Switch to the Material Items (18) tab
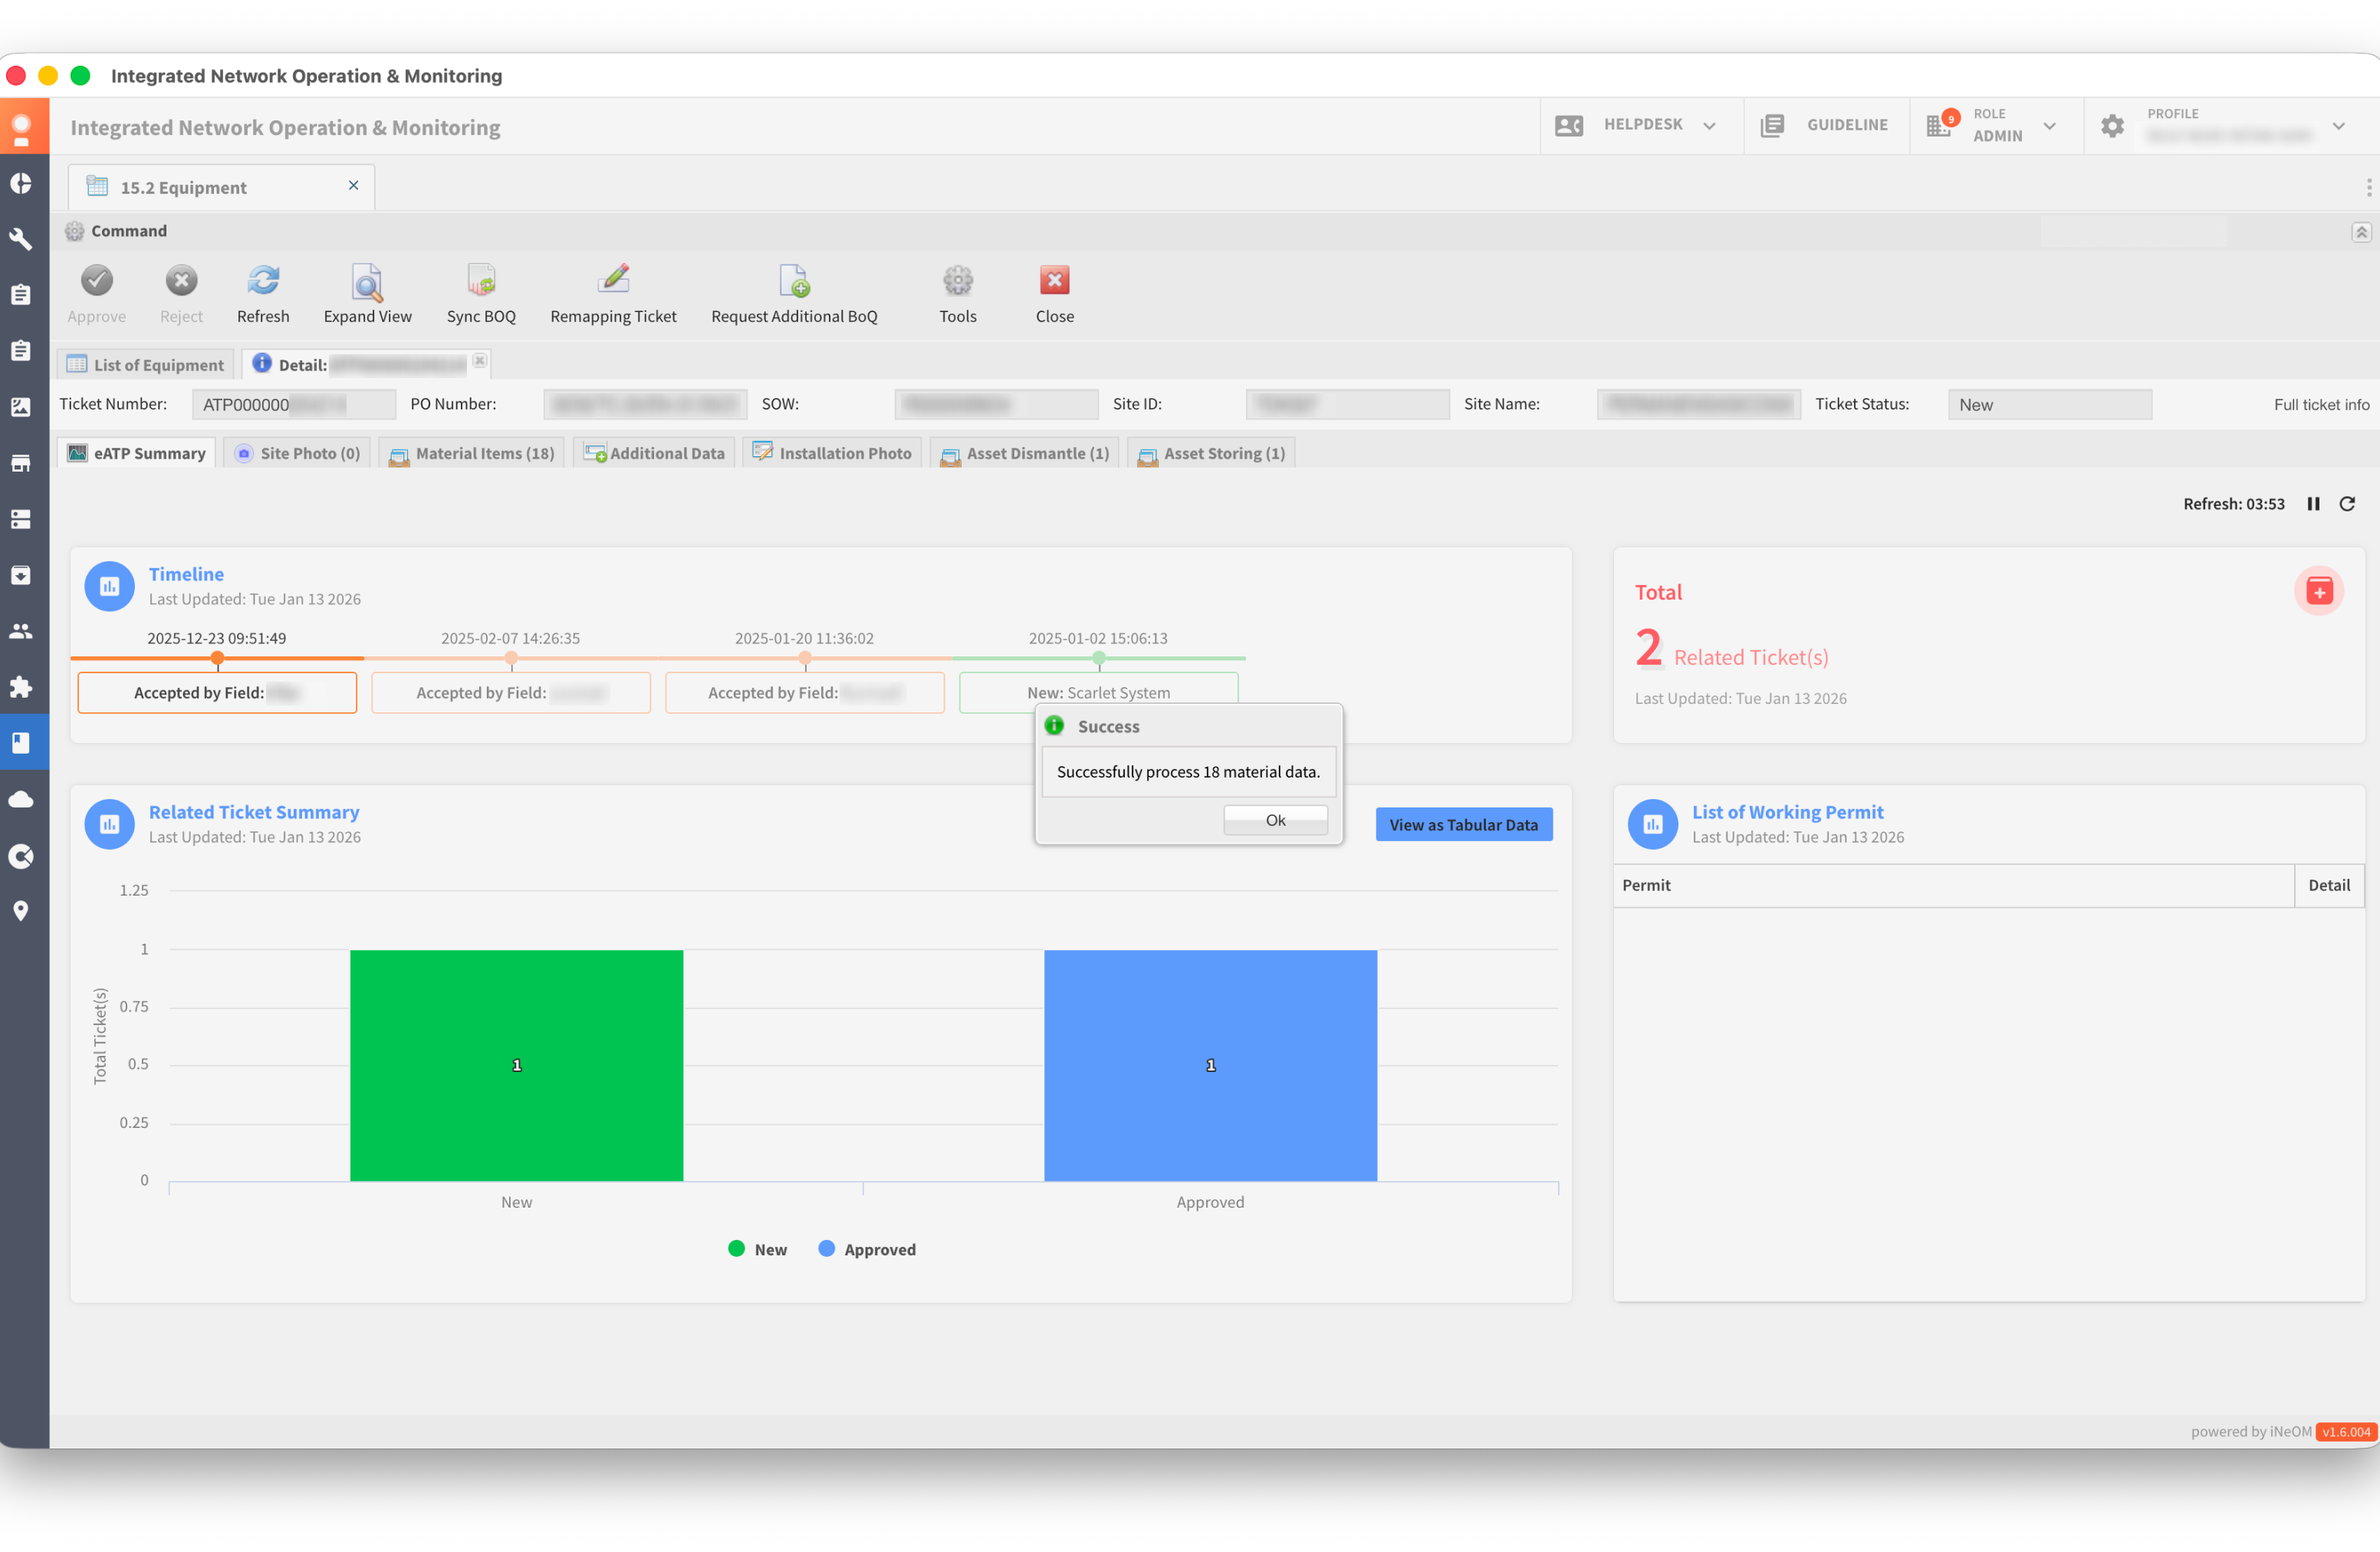2380x1552 pixels. pyautogui.click(x=472, y=453)
